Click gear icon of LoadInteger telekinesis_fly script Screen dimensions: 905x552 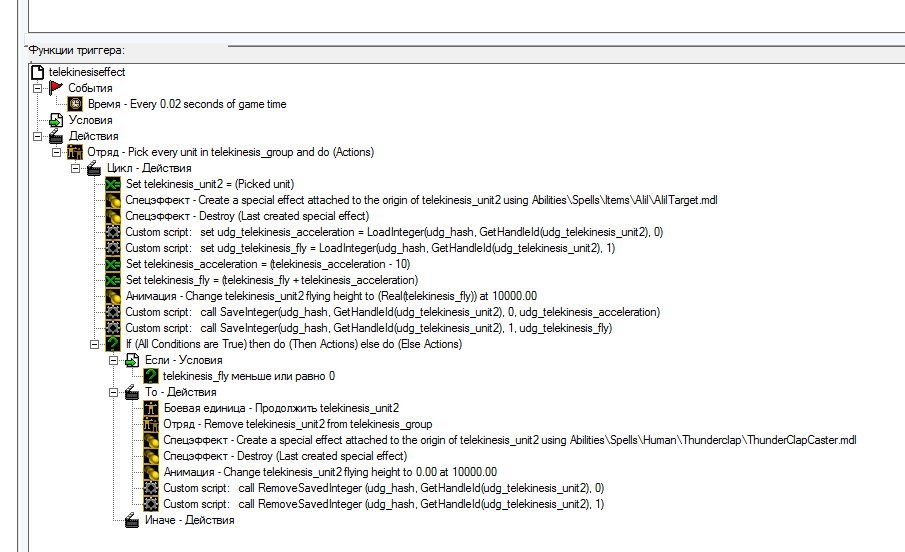(x=113, y=248)
